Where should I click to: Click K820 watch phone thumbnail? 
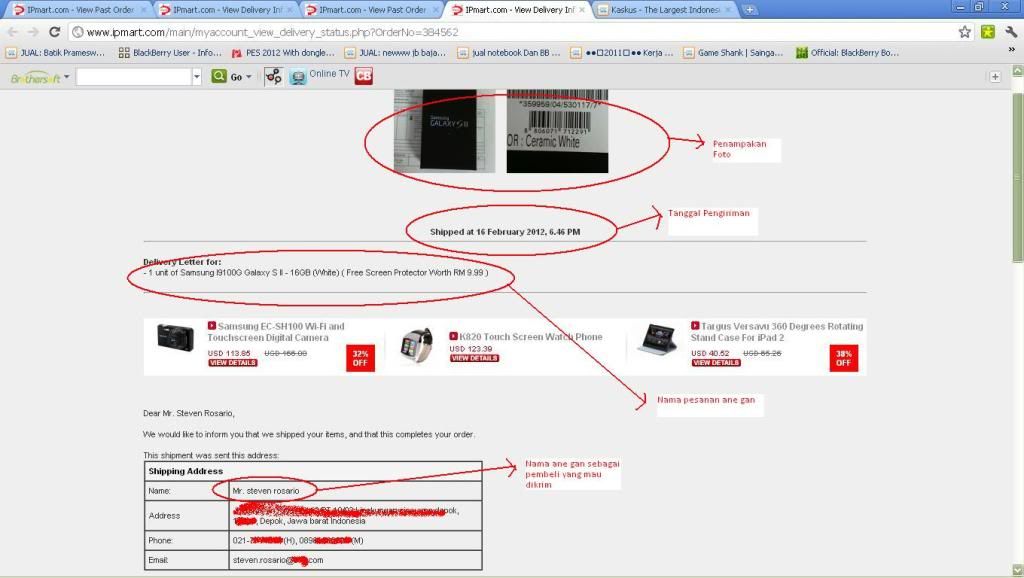[x=418, y=346]
